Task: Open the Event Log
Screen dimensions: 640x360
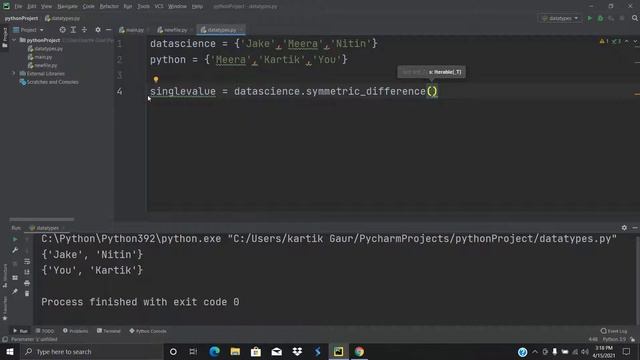Action: click(614, 331)
